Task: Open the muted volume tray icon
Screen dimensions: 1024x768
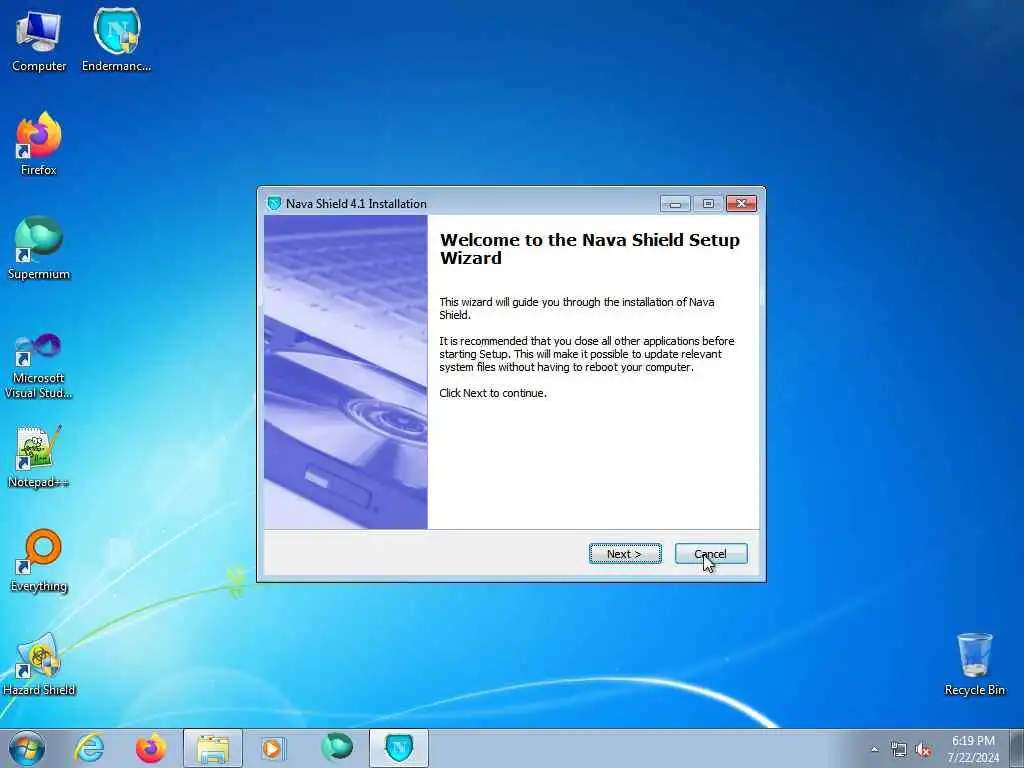Action: point(923,750)
